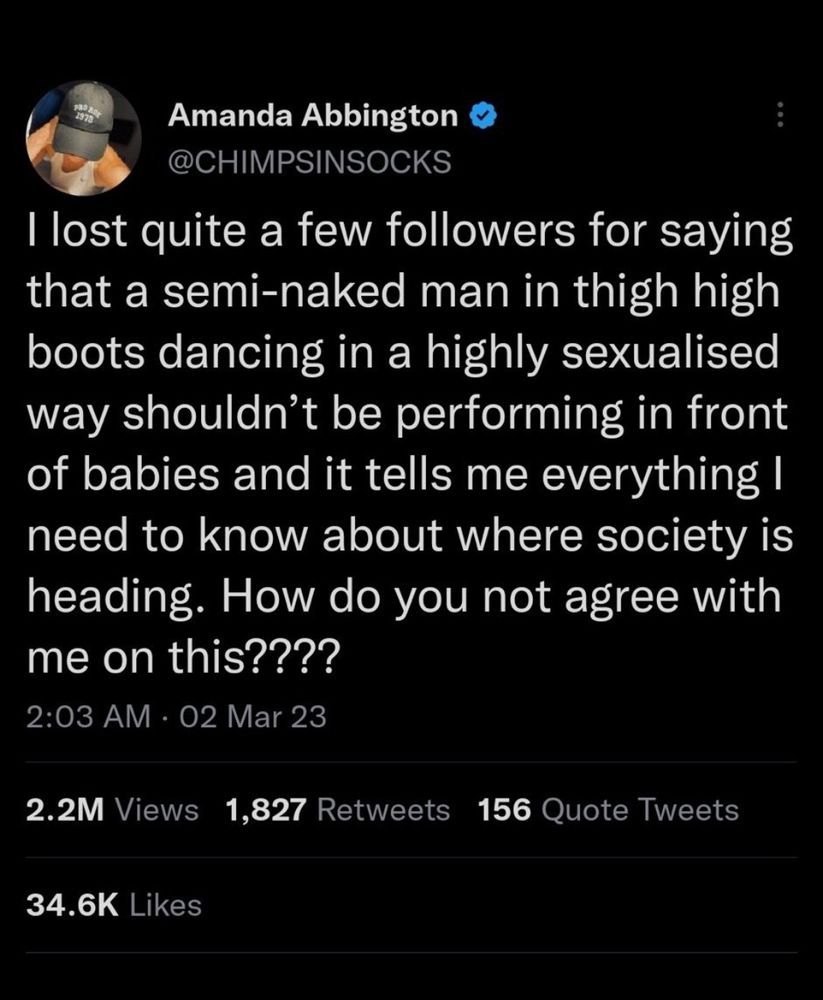
Task: Click the 1,827 retweet count number
Action: 266,810
